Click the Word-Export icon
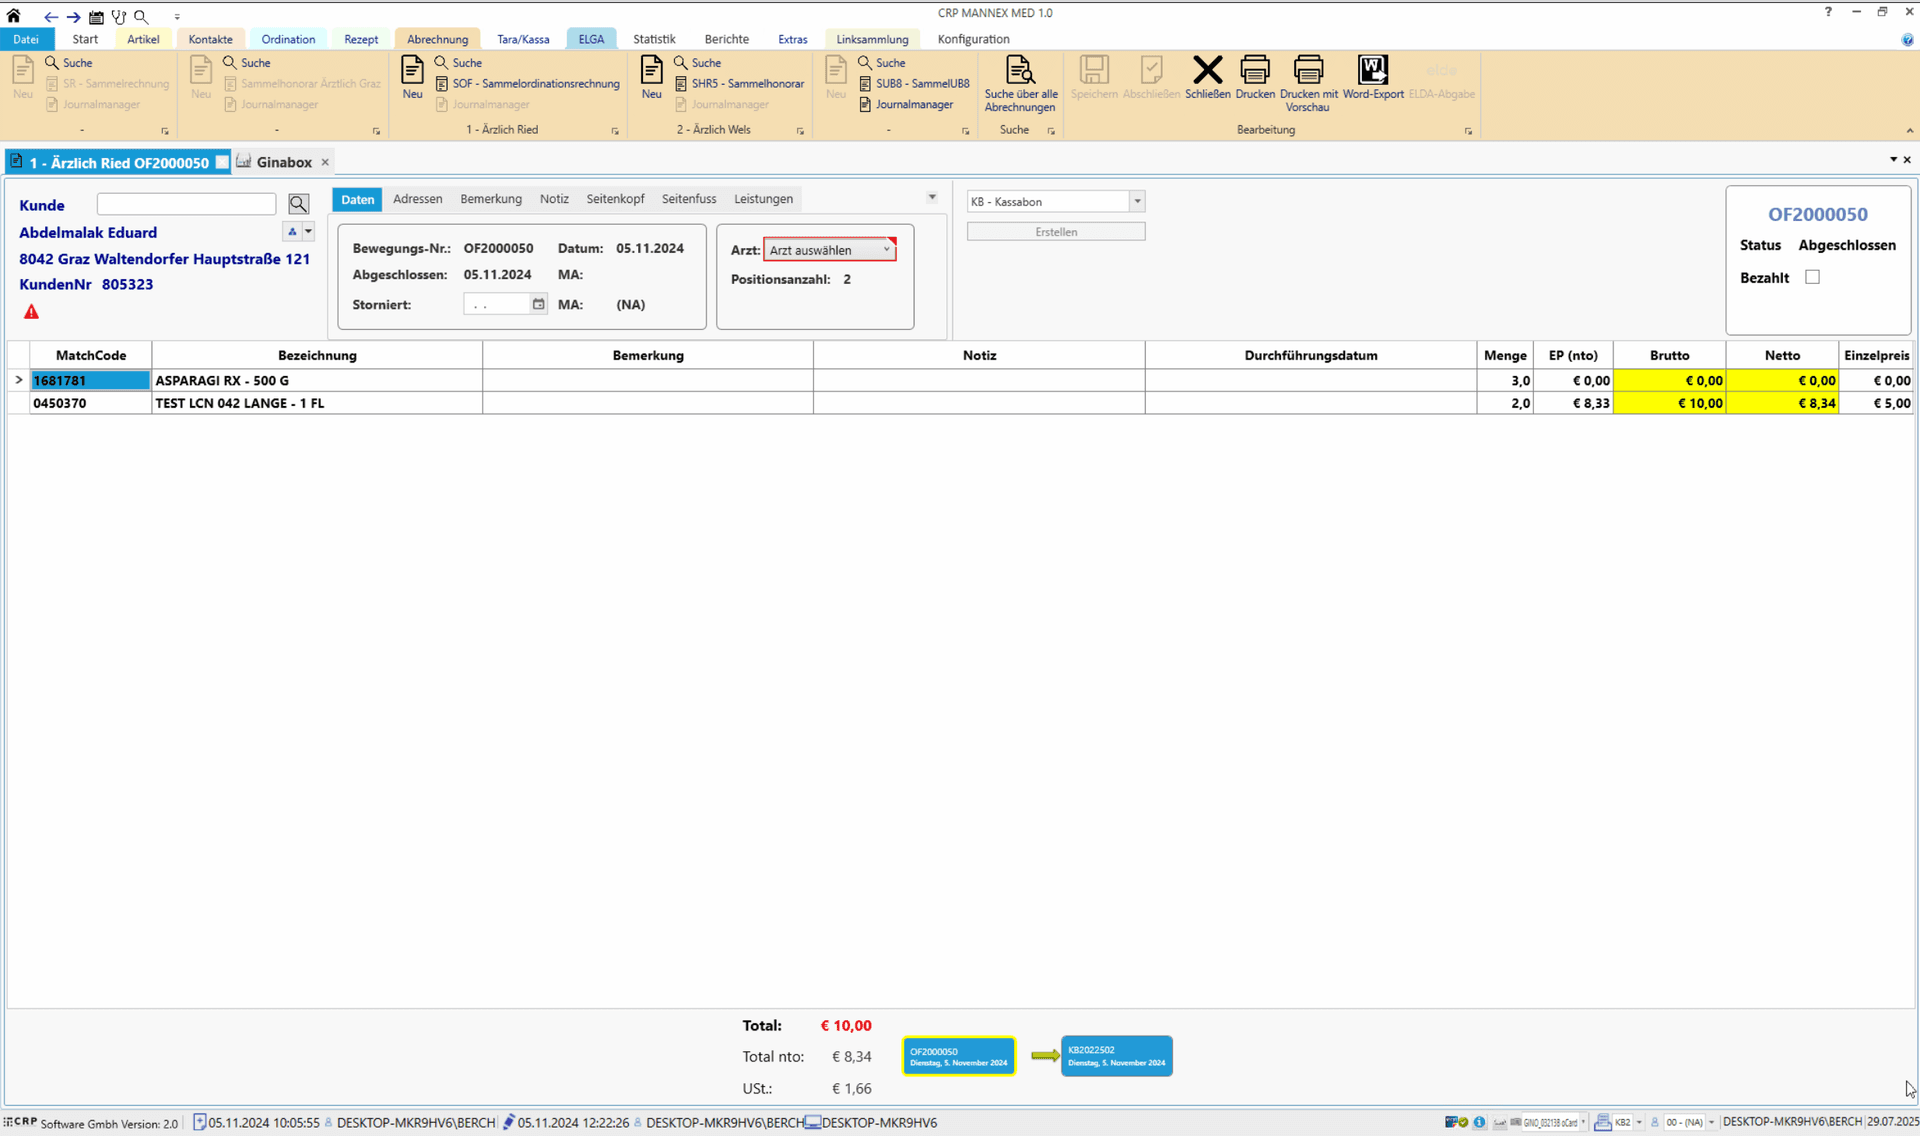The image size is (1920, 1136). click(x=1373, y=78)
